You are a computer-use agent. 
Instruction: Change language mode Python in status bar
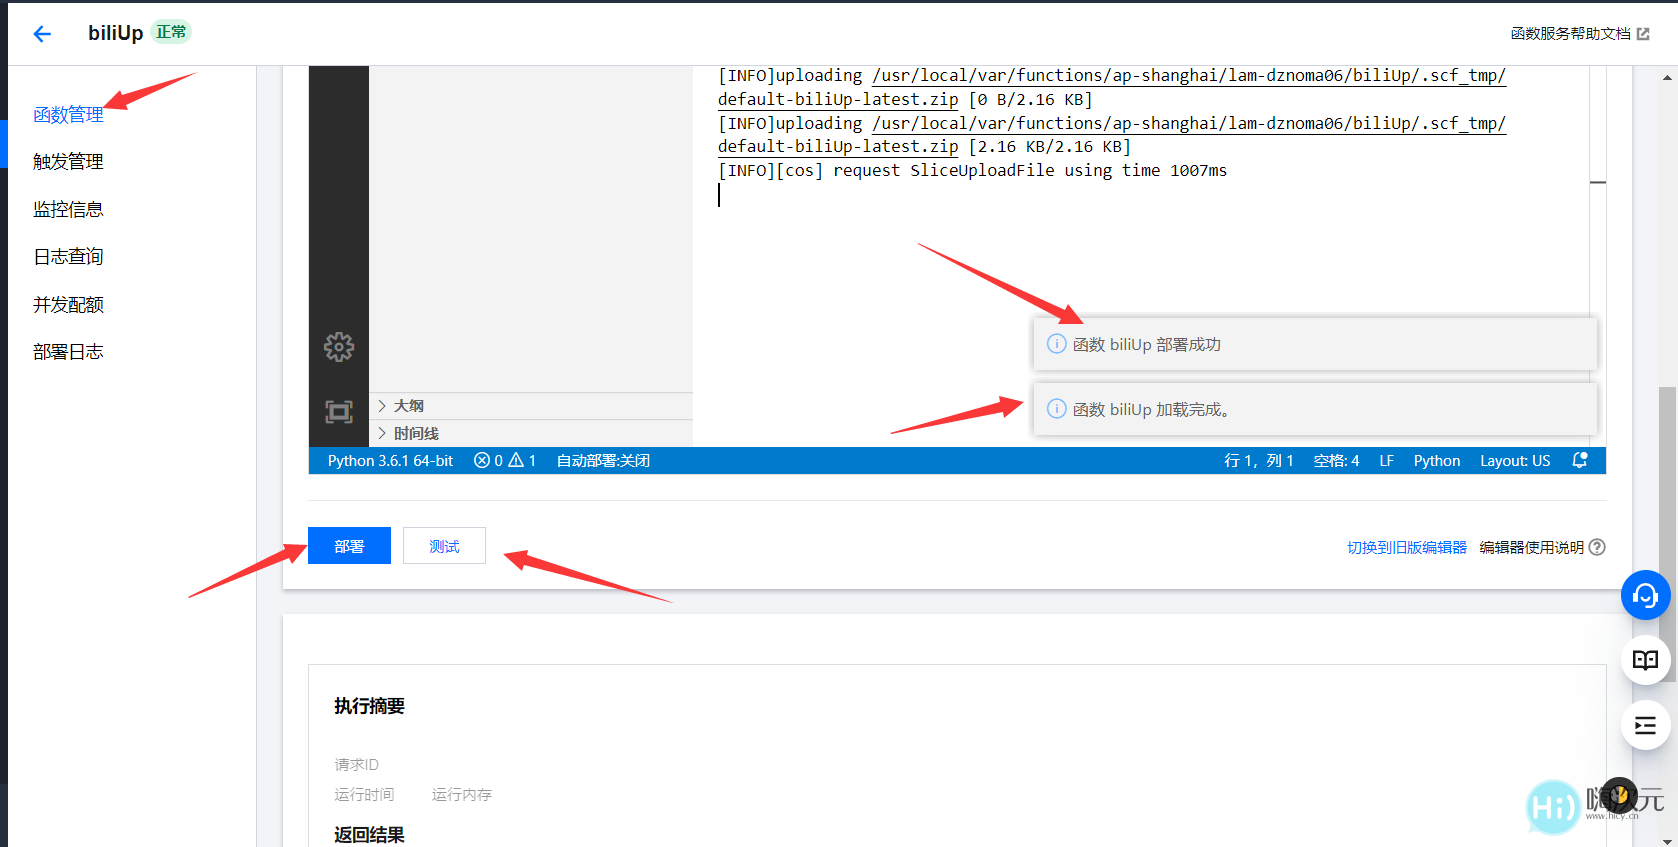1437,461
